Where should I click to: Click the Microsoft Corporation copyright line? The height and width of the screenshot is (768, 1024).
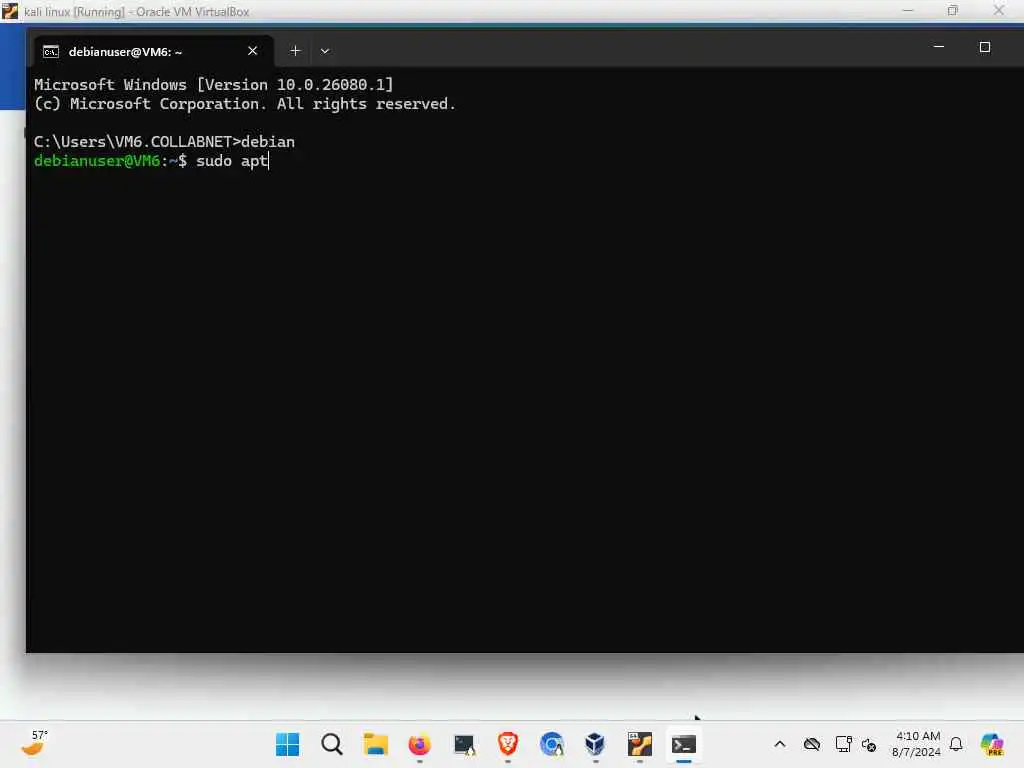[x=245, y=104]
